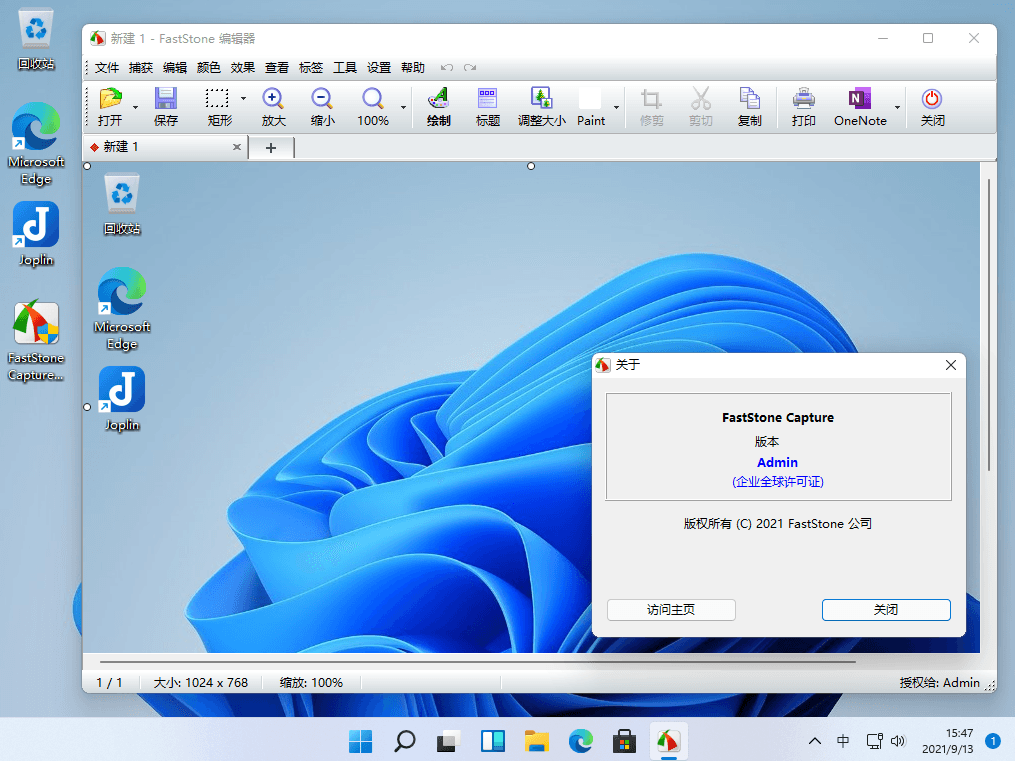1015x761 pixels.
Task: Open the 效果 menu
Action: pyautogui.click(x=243, y=67)
